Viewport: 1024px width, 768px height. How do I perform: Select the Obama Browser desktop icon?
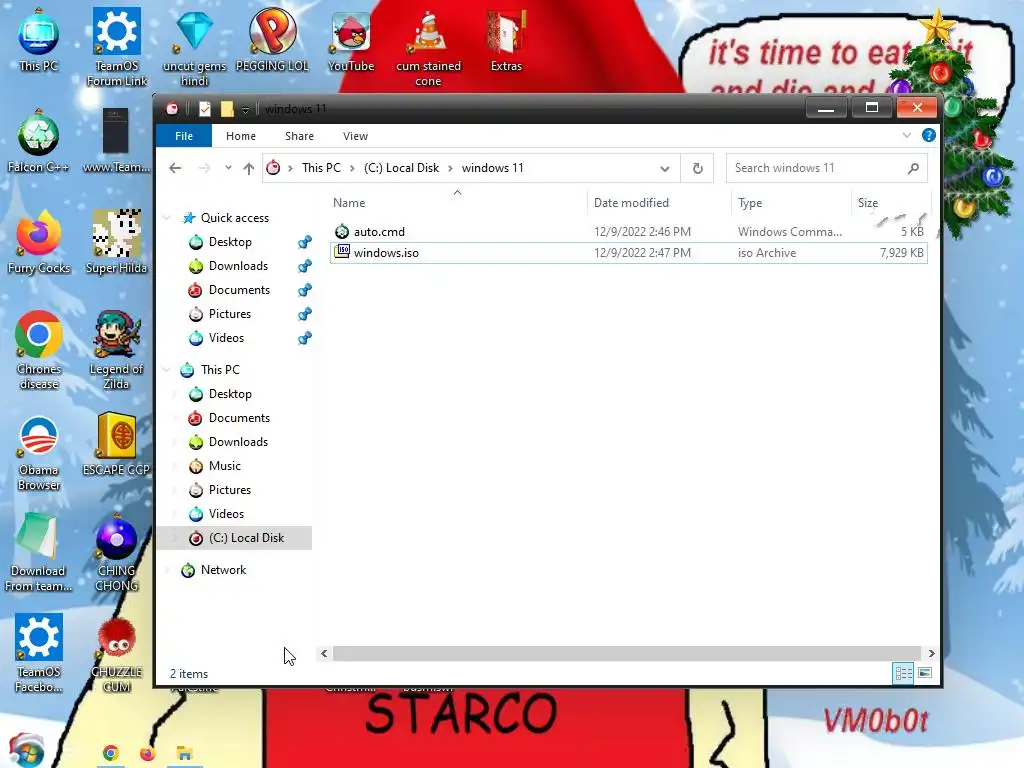click(x=39, y=452)
